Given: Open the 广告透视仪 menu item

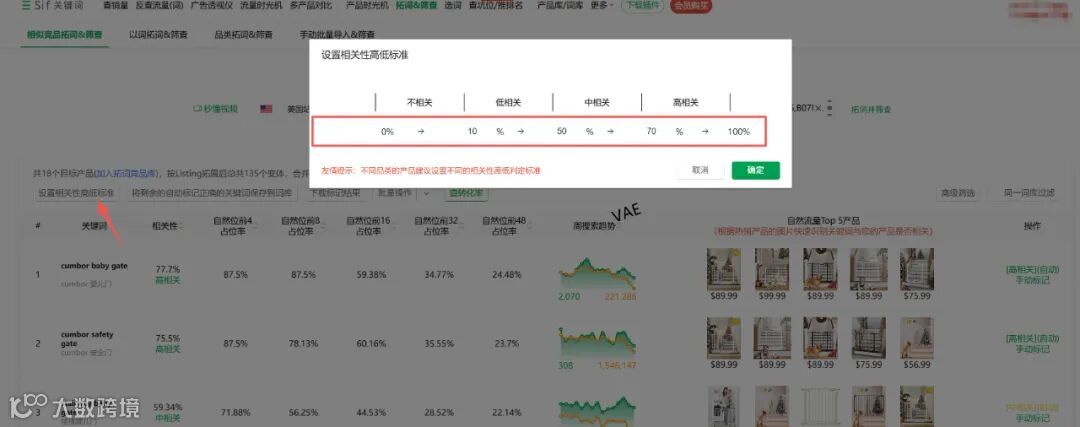Looking at the screenshot, I should point(211,6).
